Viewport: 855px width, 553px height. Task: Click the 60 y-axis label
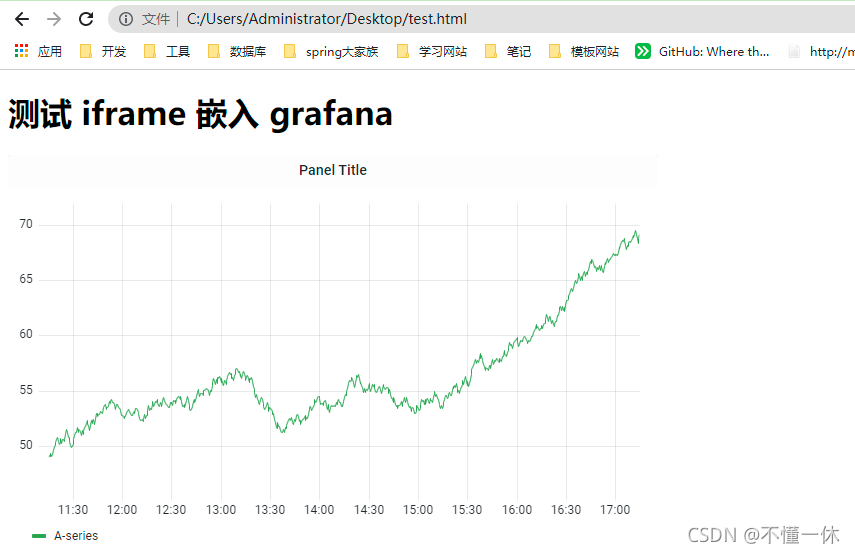click(26, 334)
